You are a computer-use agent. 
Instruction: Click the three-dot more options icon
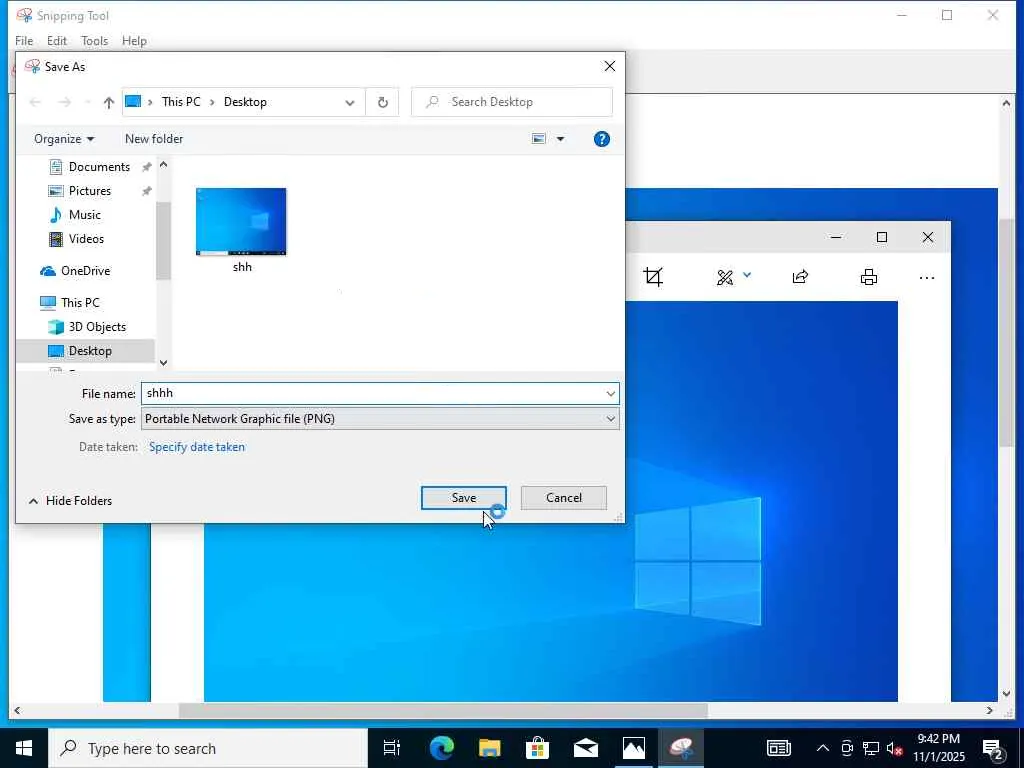pos(927,278)
